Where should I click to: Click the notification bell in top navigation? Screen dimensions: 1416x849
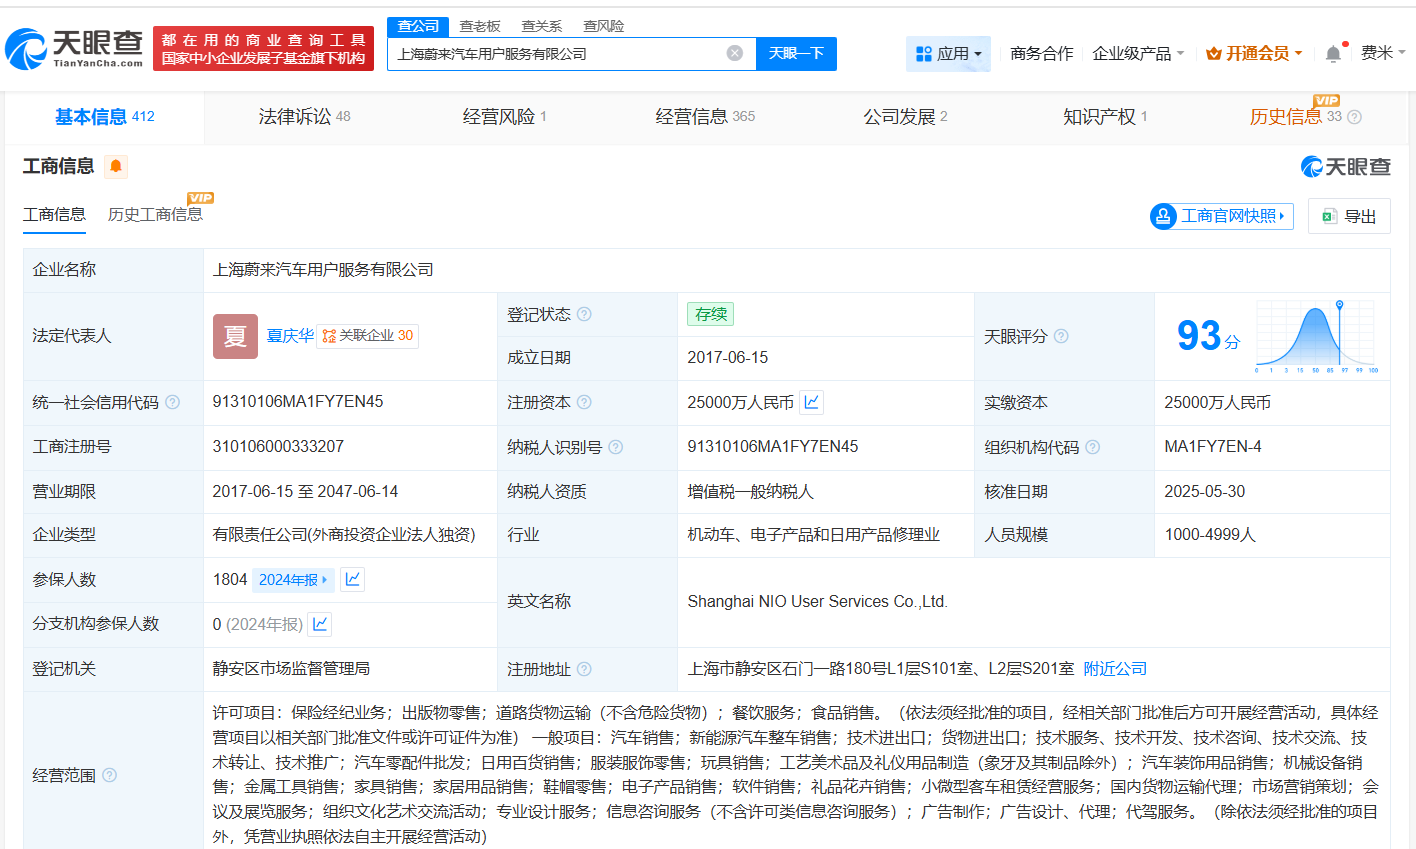[x=1333, y=53]
